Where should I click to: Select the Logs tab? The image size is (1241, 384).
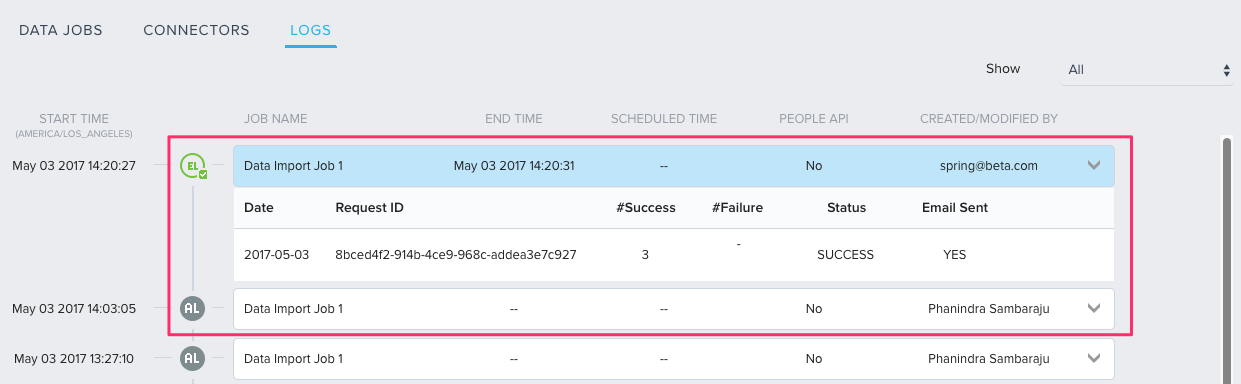click(x=311, y=30)
